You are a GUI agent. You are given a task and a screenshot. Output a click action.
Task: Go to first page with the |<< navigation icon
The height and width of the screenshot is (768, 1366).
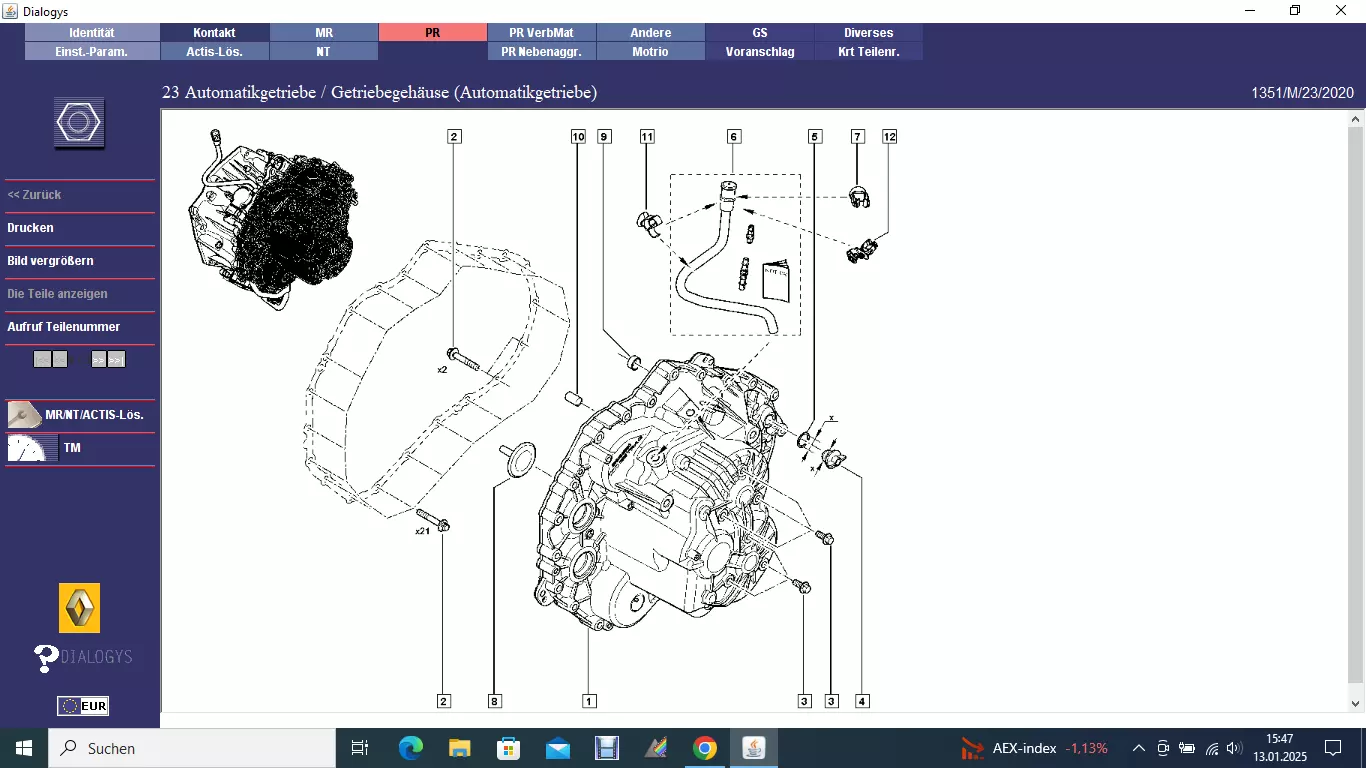pyautogui.click(x=42, y=359)
